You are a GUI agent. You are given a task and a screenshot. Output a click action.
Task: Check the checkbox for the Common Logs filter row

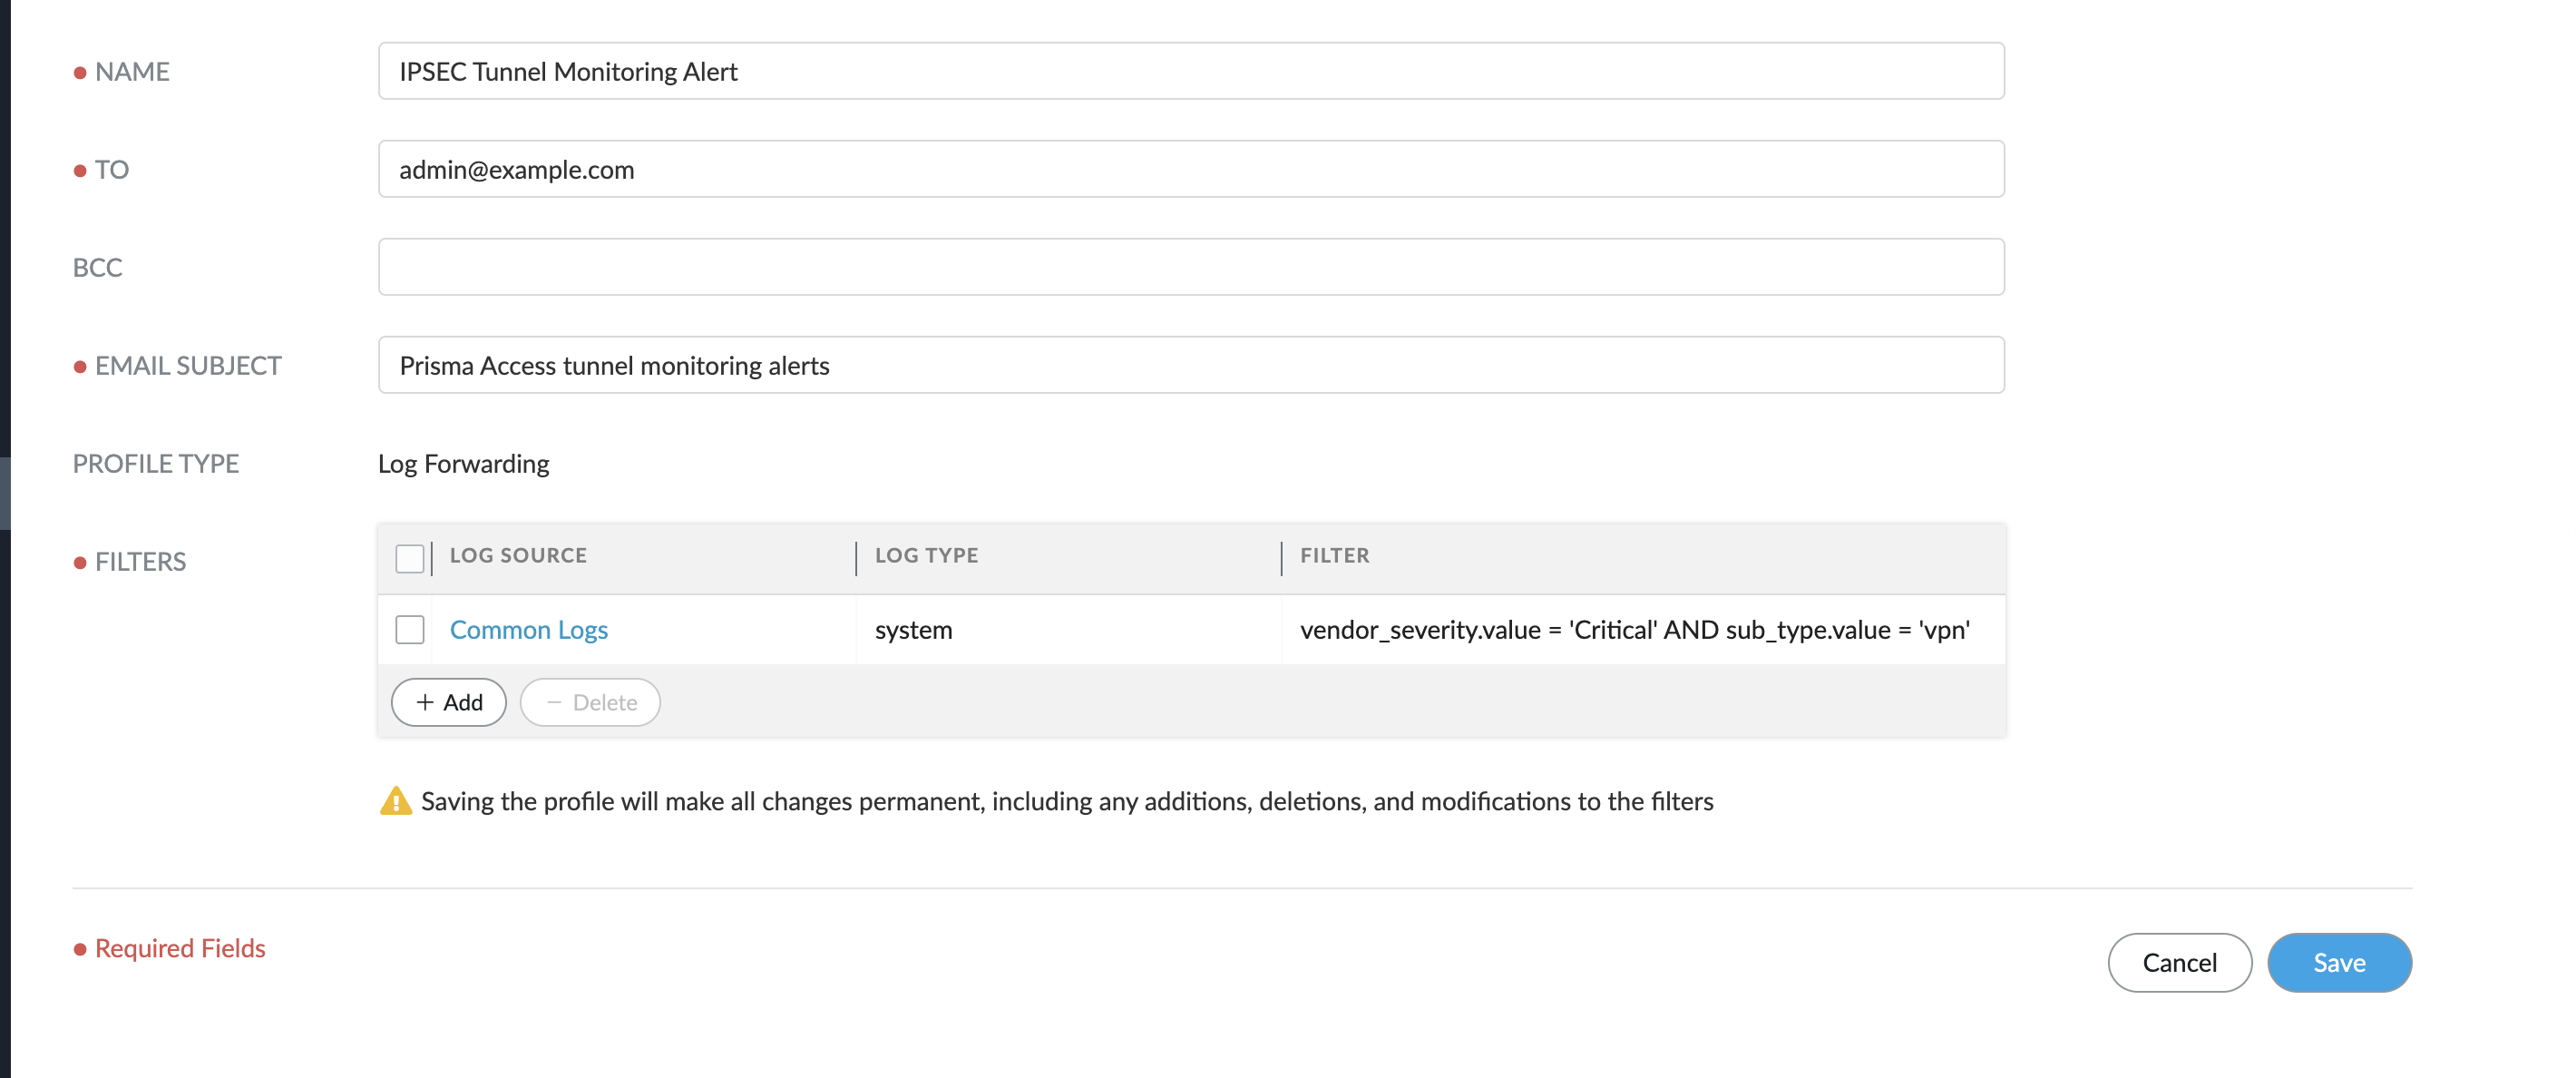410,630
